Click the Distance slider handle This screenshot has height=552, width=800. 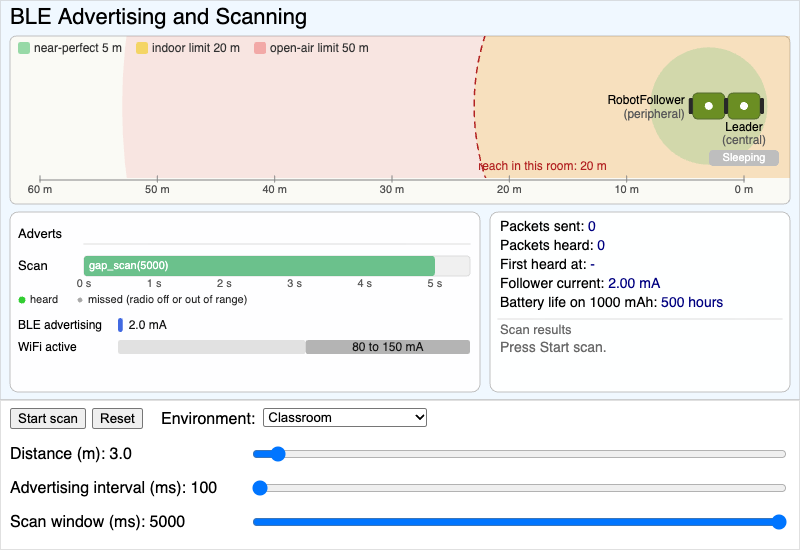[x=278, y=454]
